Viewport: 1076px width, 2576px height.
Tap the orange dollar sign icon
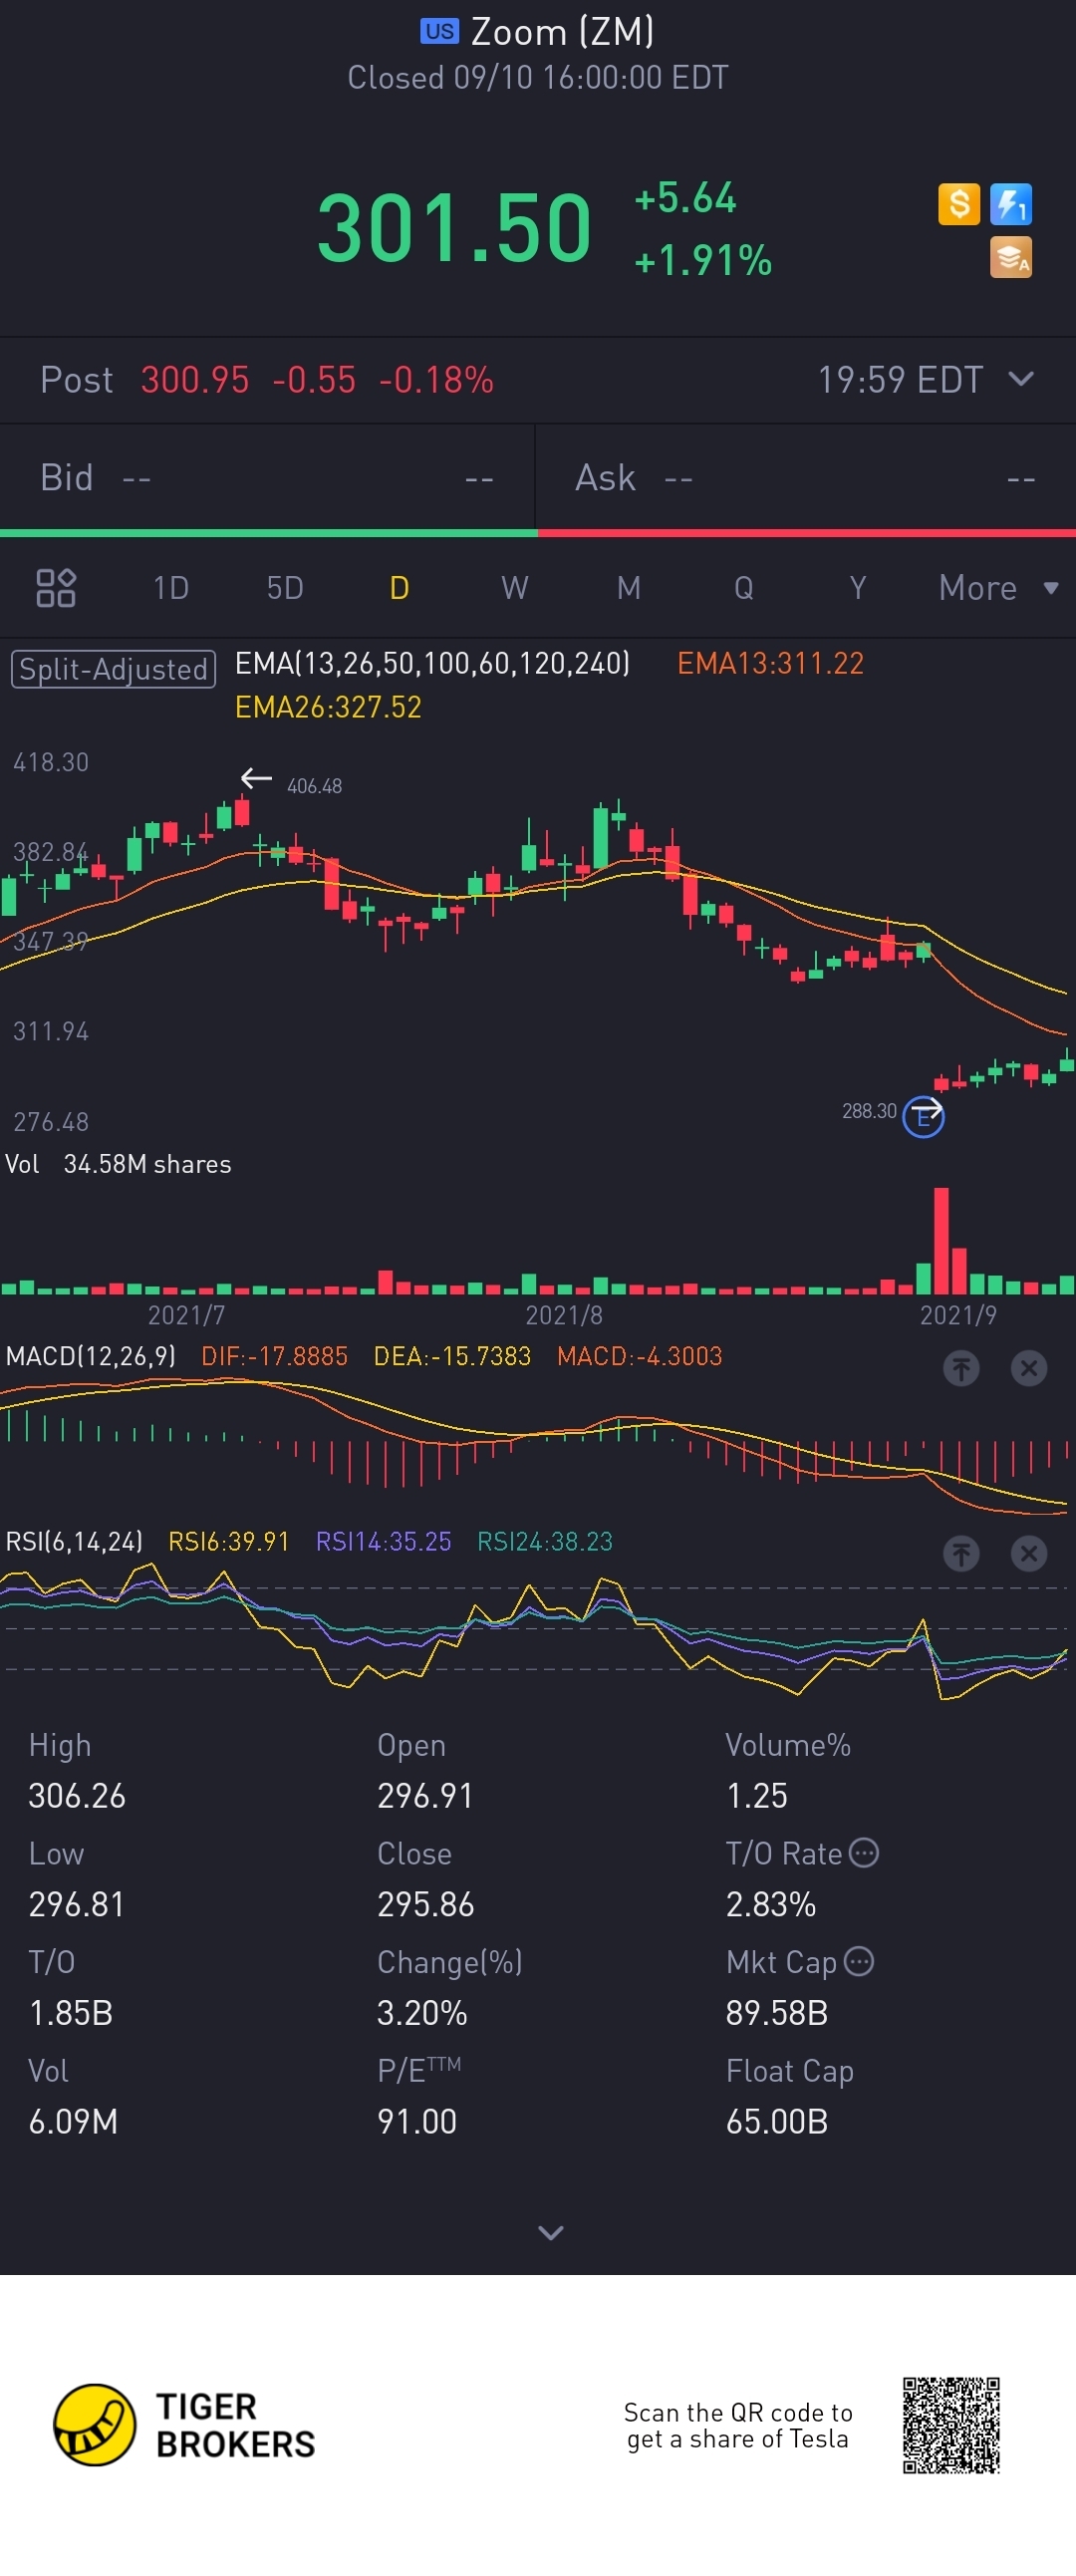(958, 204)
